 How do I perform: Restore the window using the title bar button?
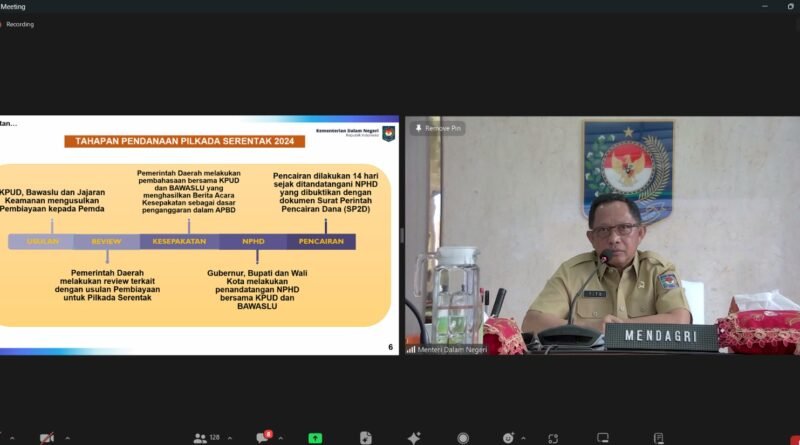coord(790,6)
